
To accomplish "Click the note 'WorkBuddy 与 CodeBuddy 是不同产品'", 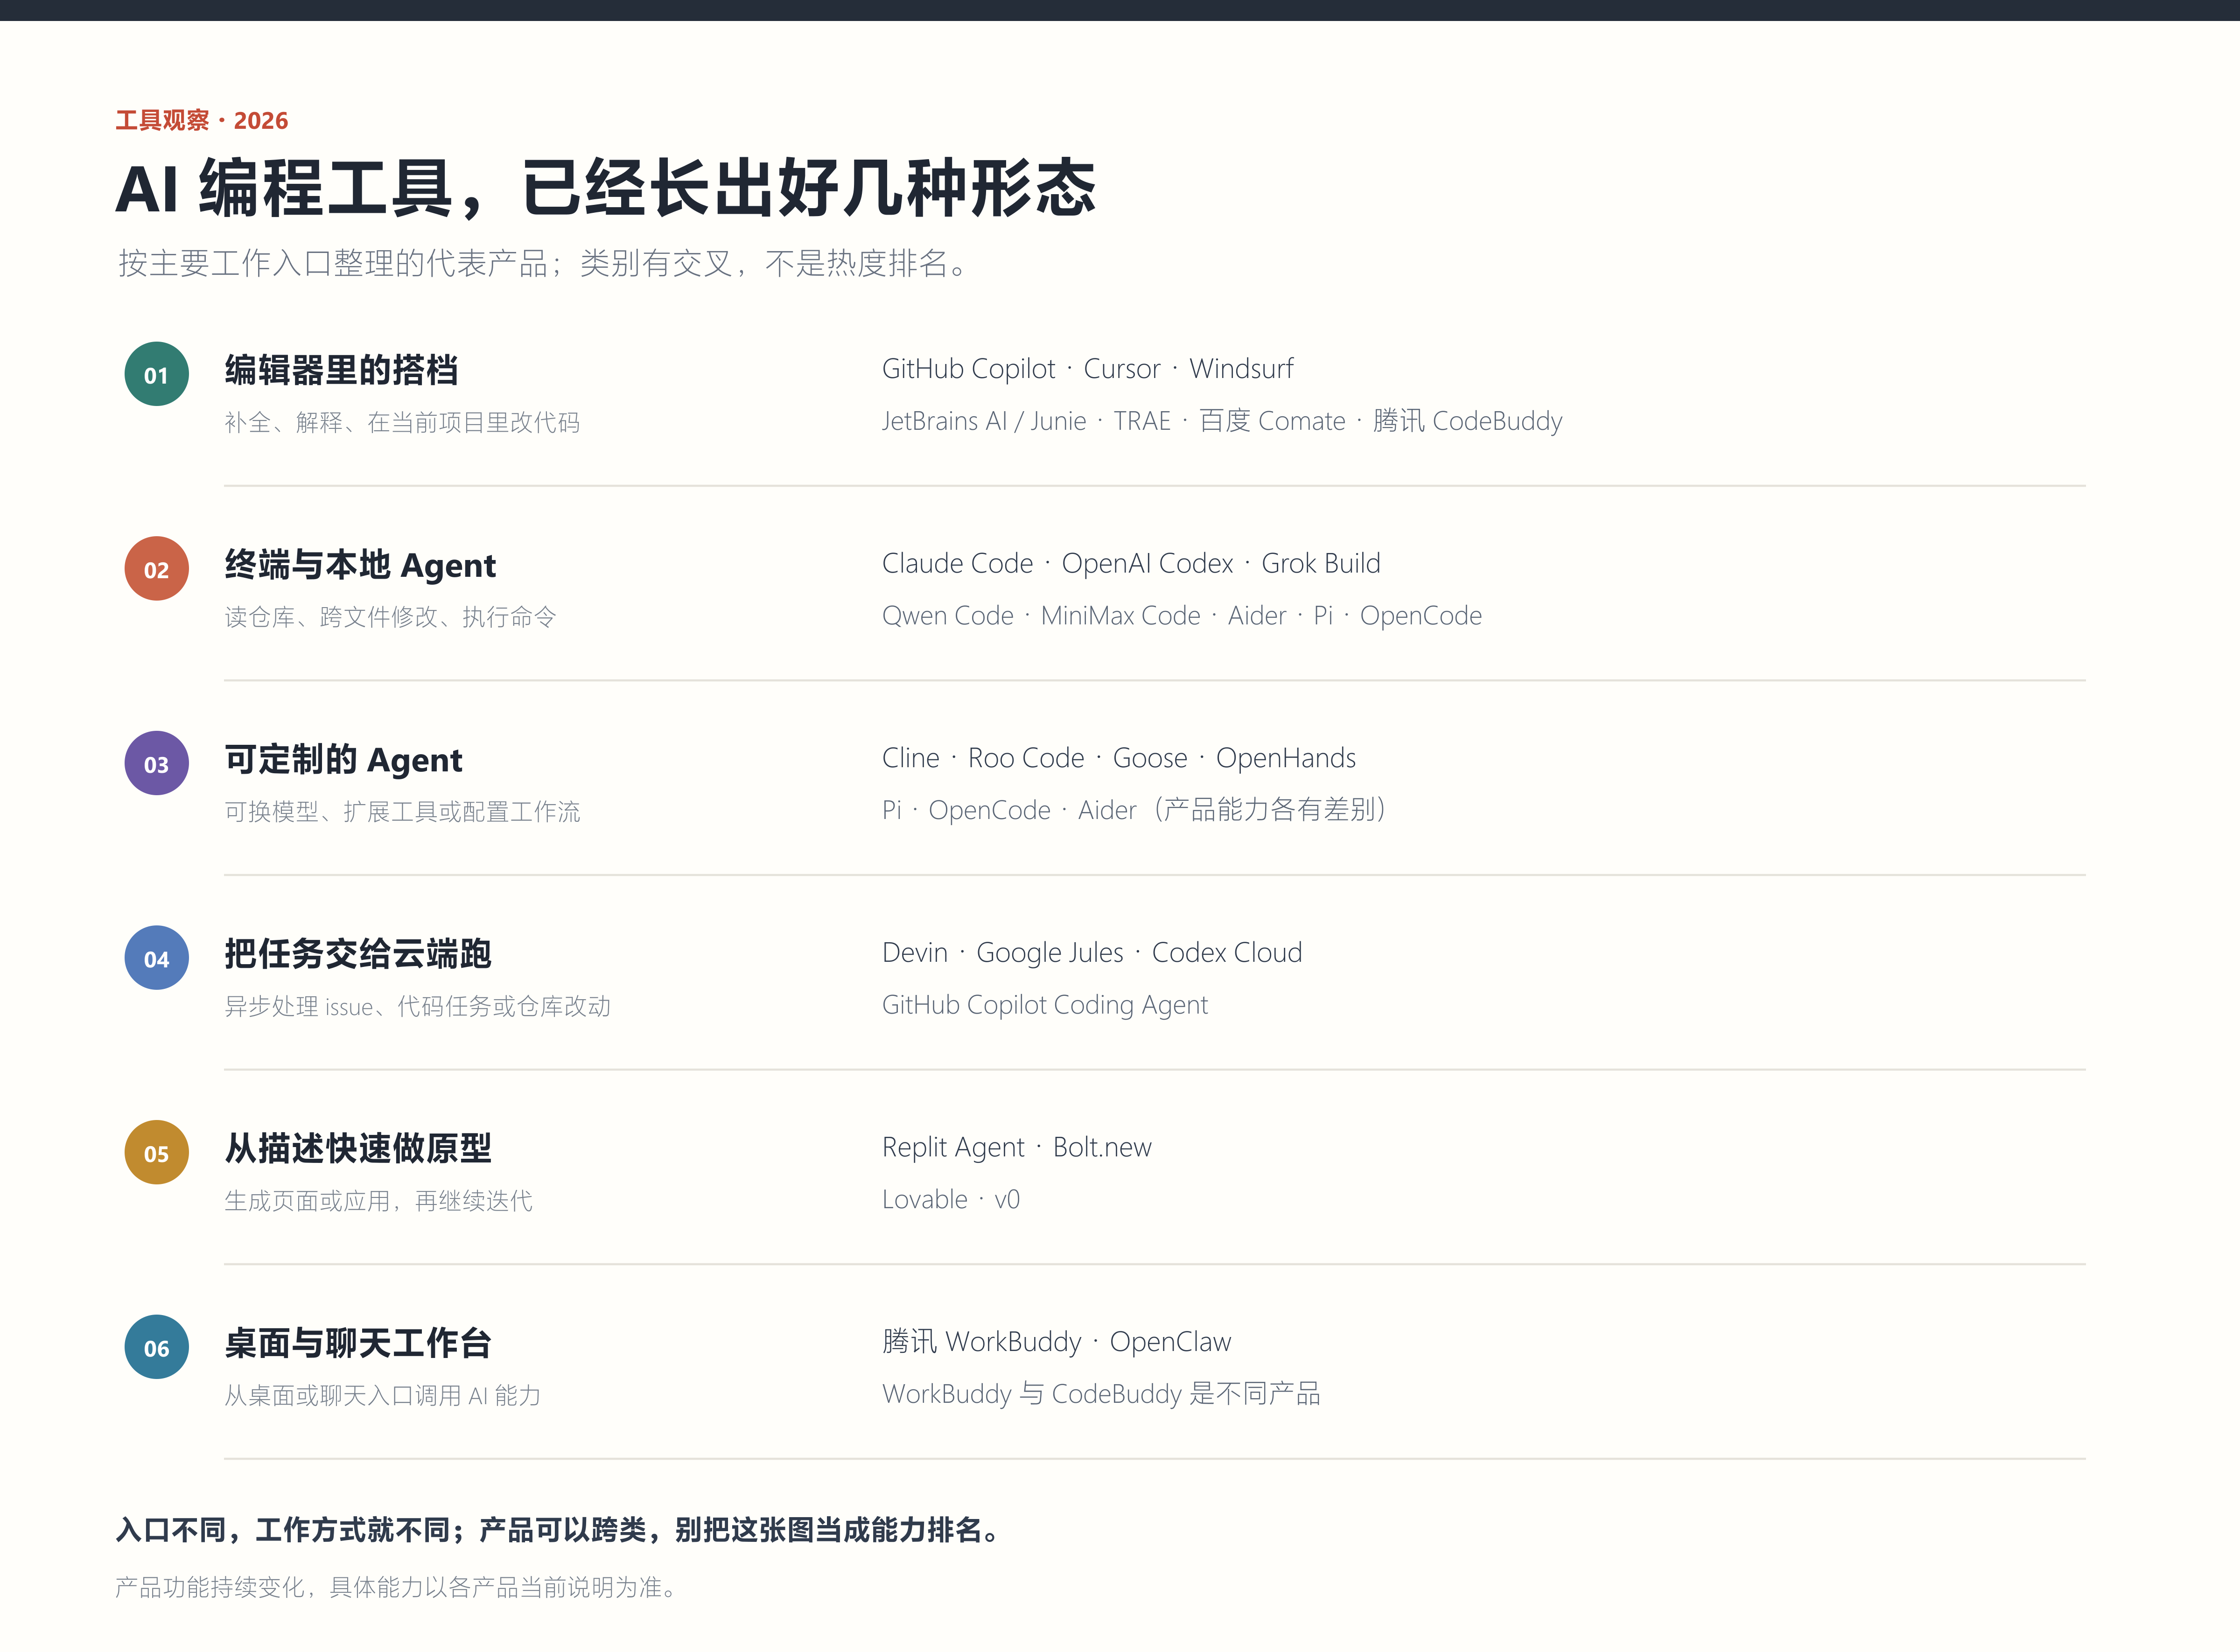I will 1101,1394.
